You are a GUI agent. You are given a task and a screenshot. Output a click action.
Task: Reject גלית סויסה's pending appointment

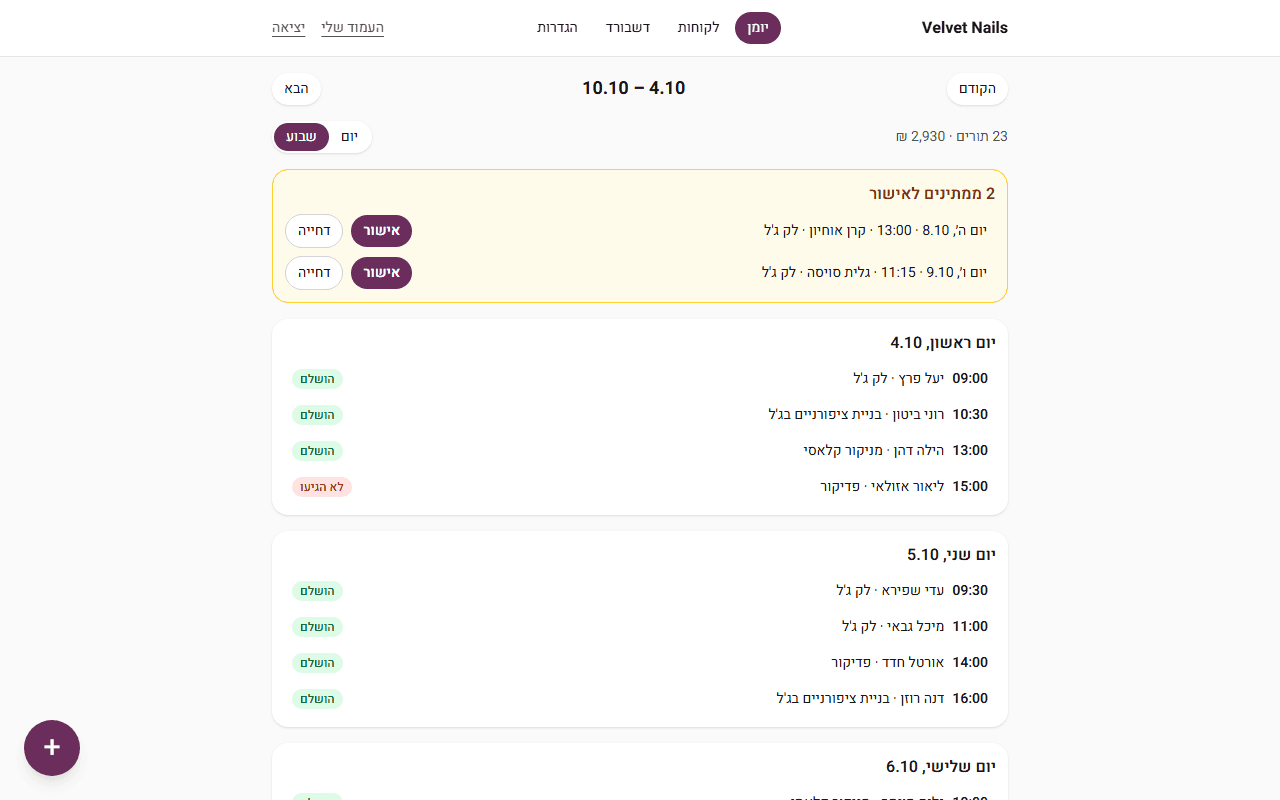pos(314,273)
